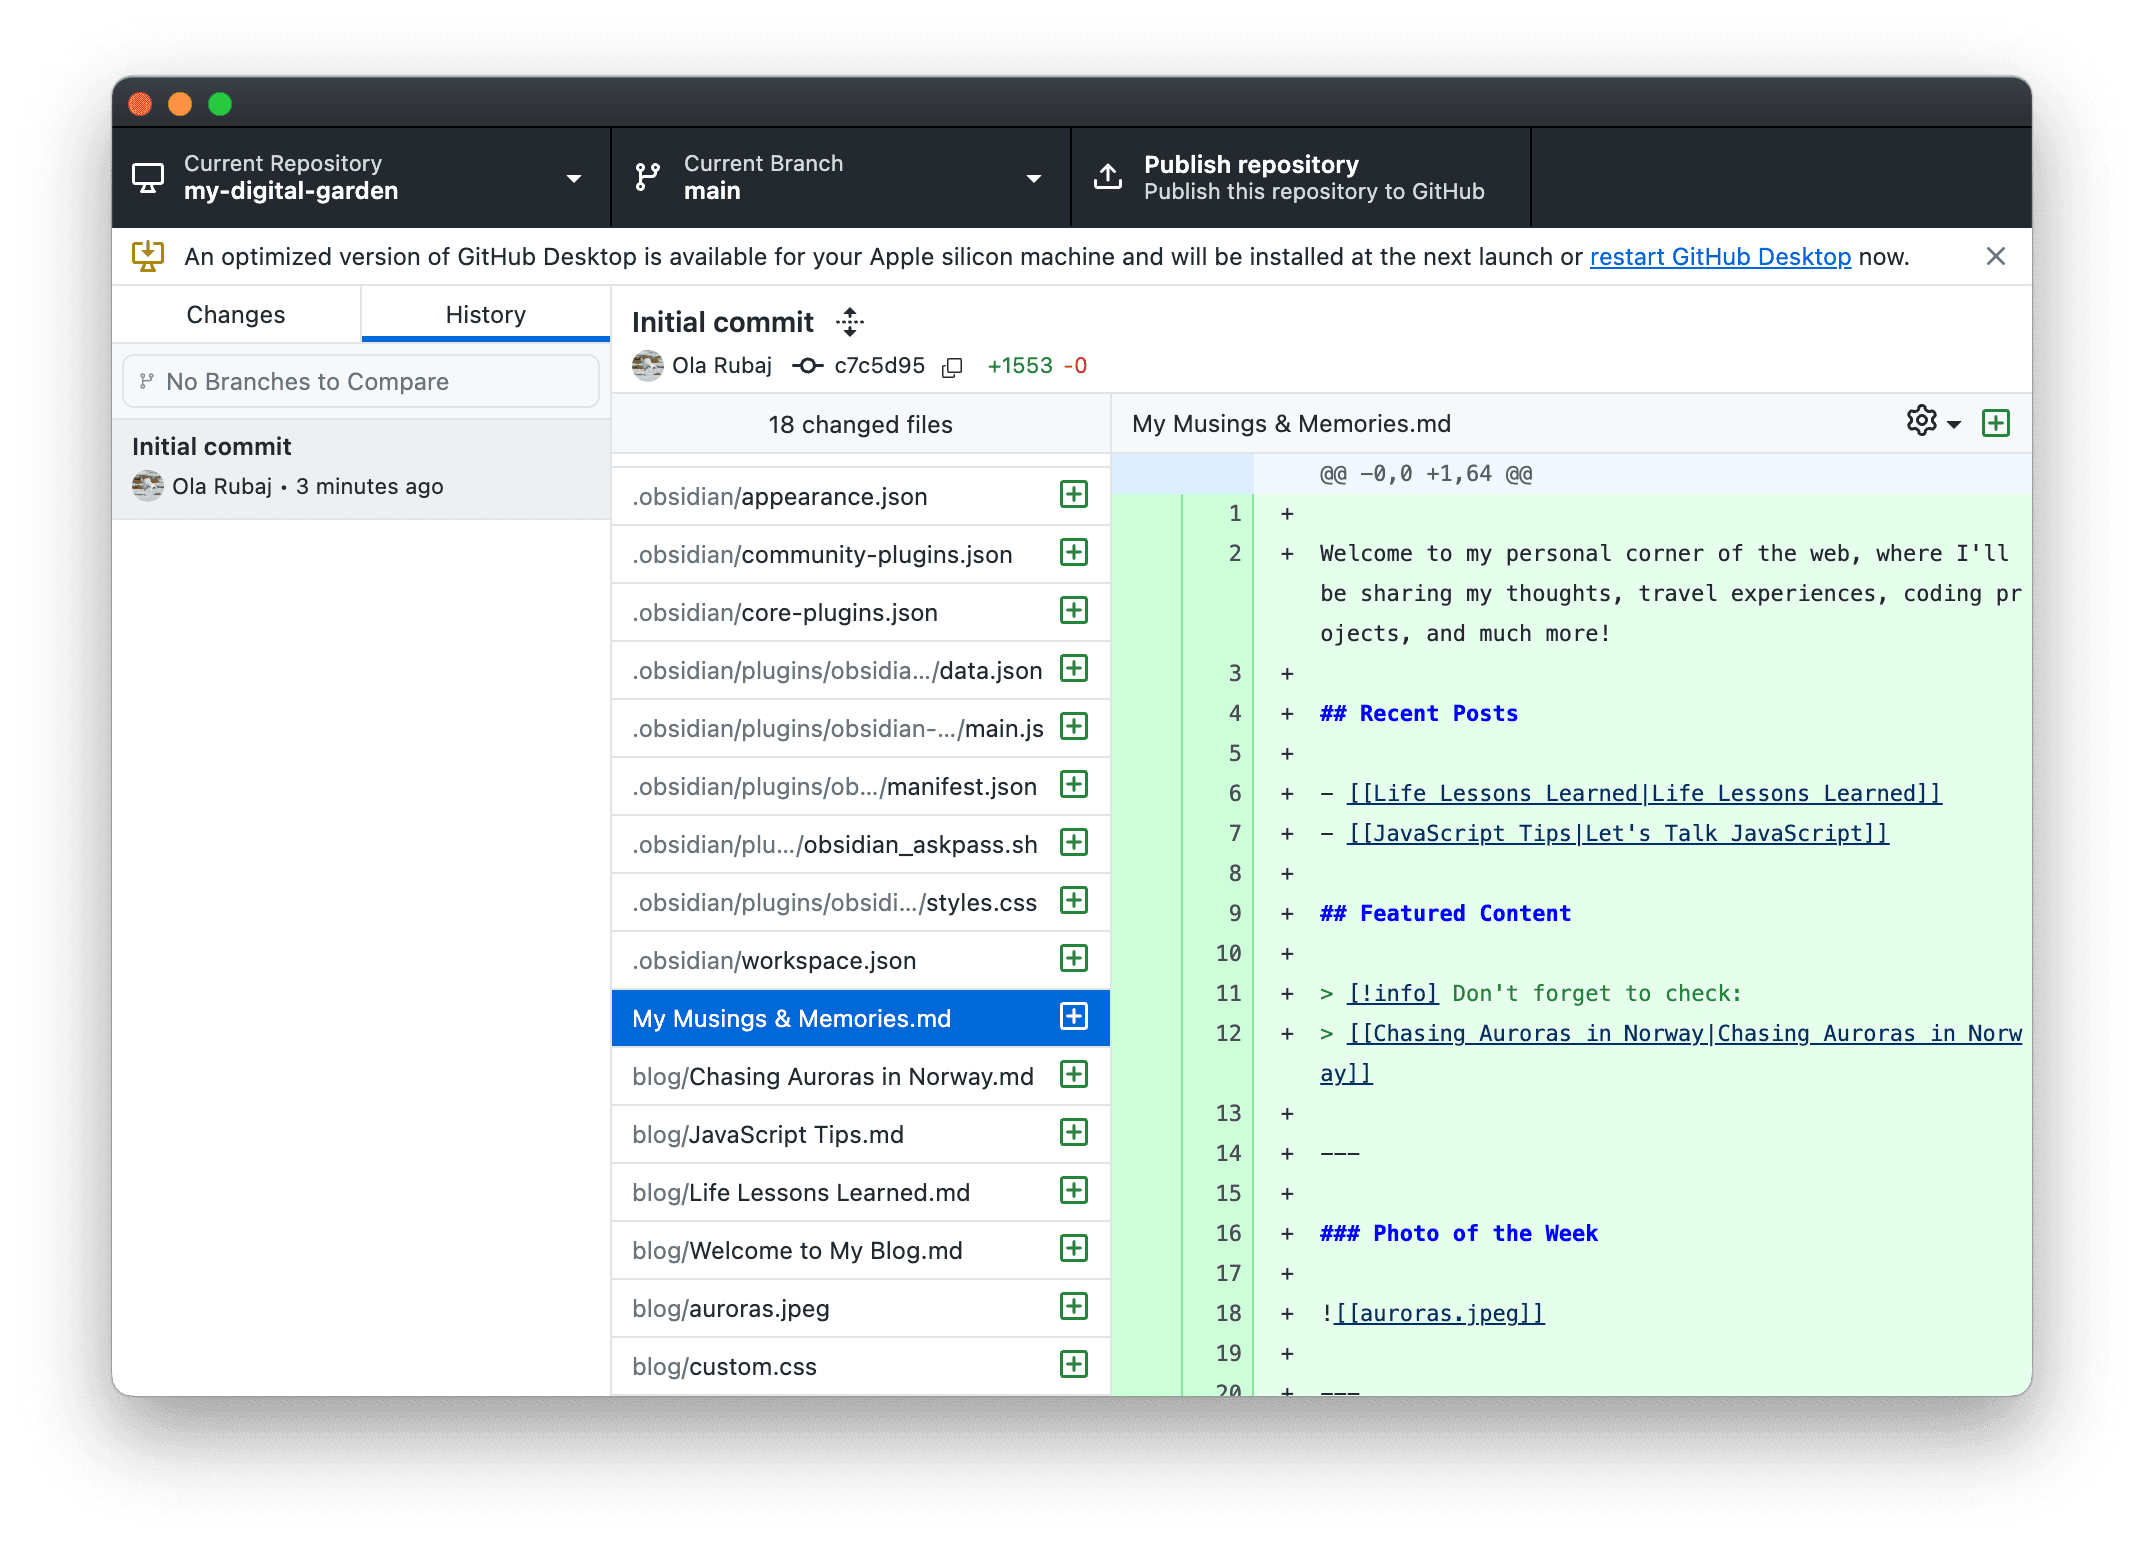
Task: Click added icon for My Musings & Memories.md
Action: (1074, 1016)
